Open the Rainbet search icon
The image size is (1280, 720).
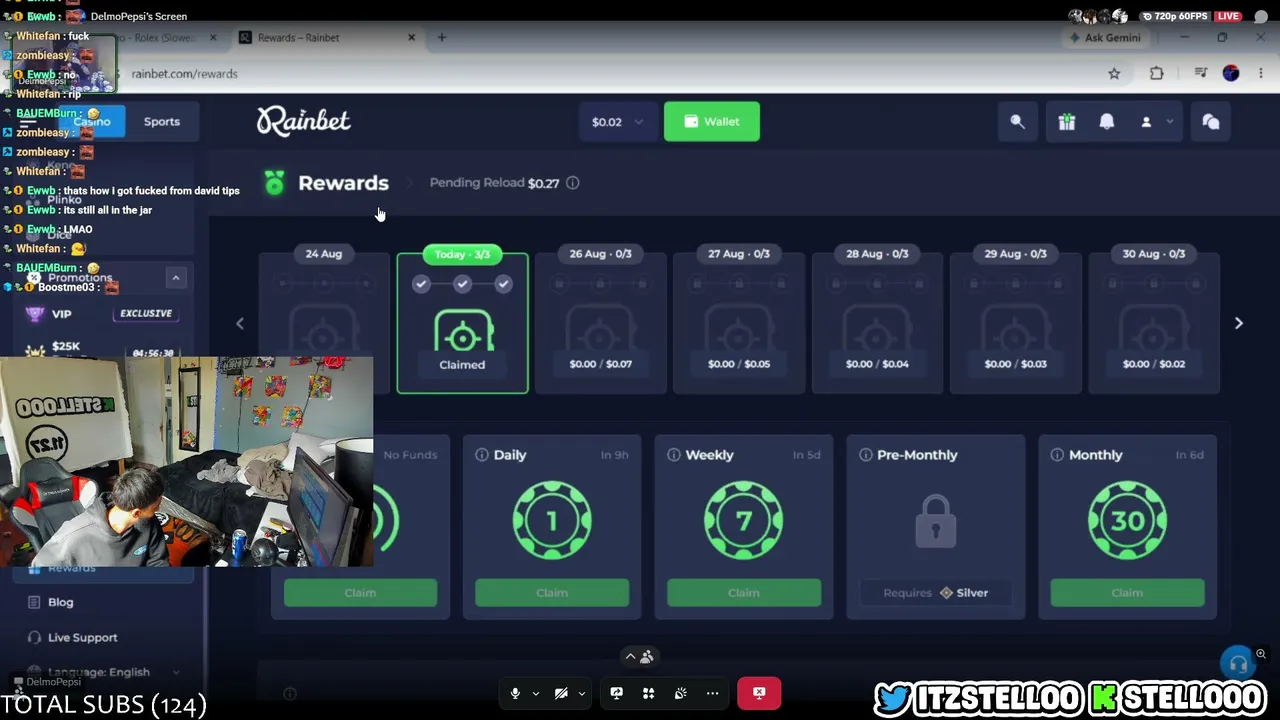tap(1017, 122)
